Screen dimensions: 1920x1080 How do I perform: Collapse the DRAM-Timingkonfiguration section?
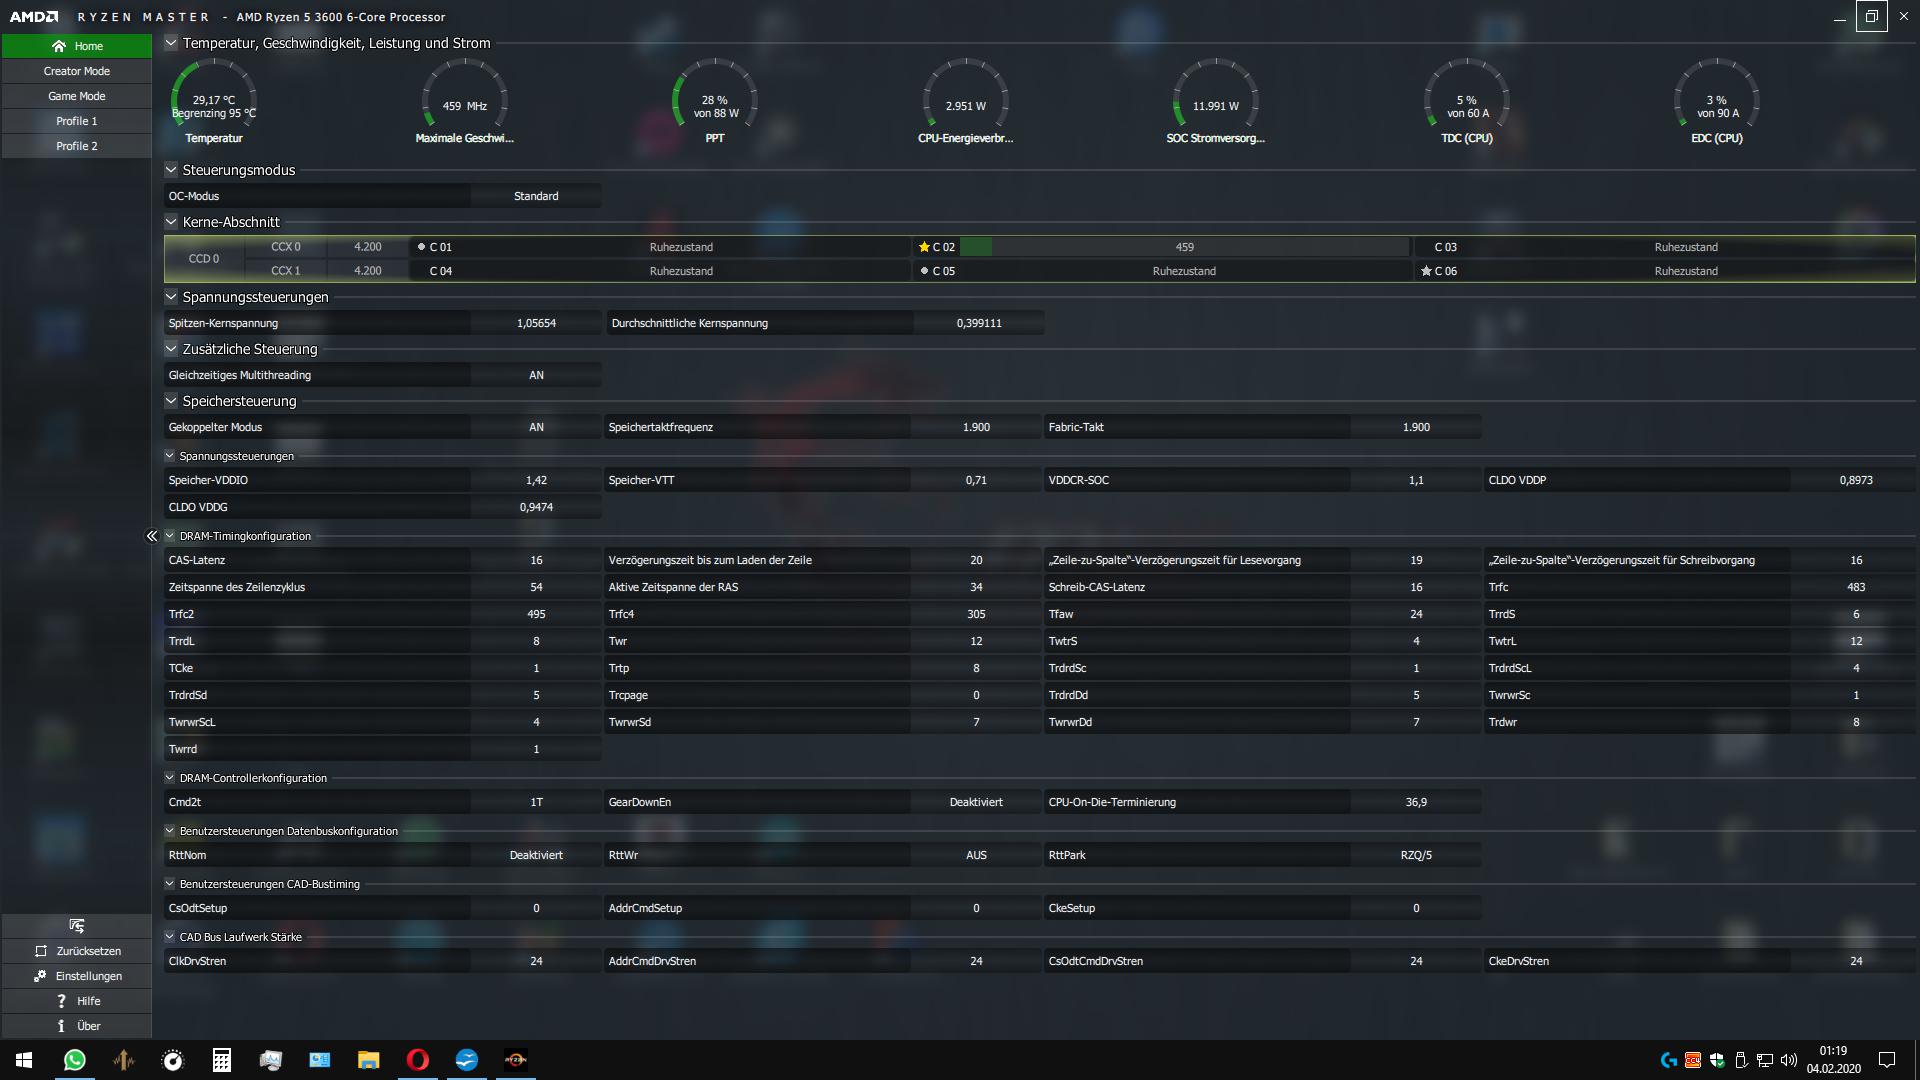click(170, 536)
